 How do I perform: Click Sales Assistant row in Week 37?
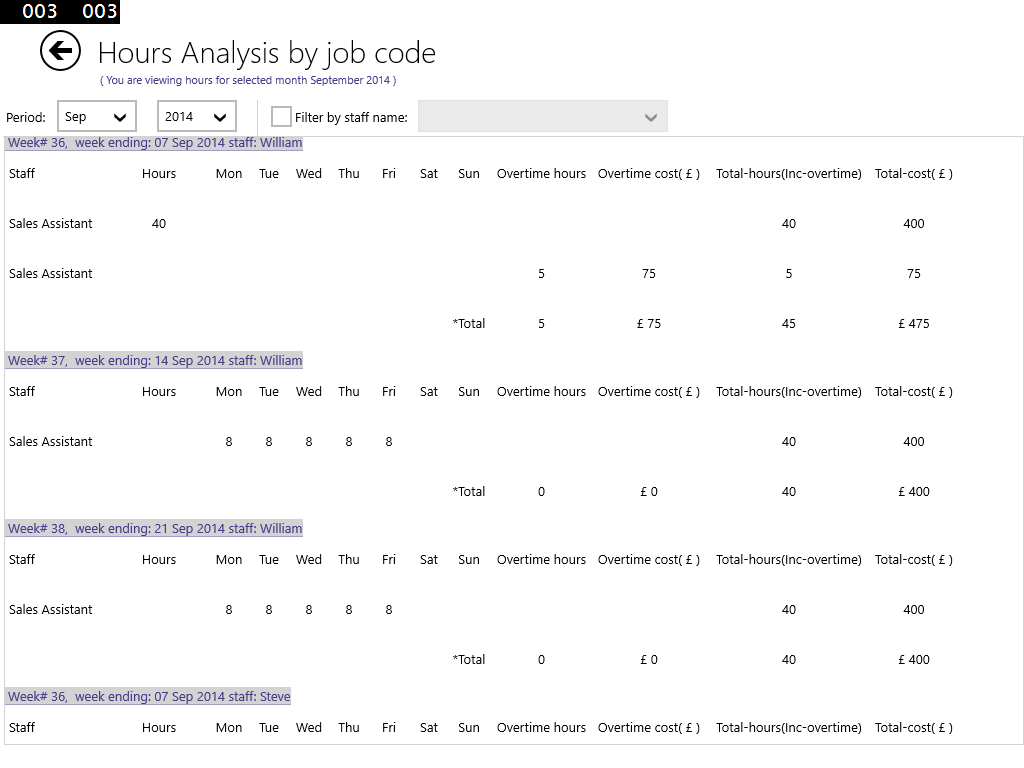(51, 442)
